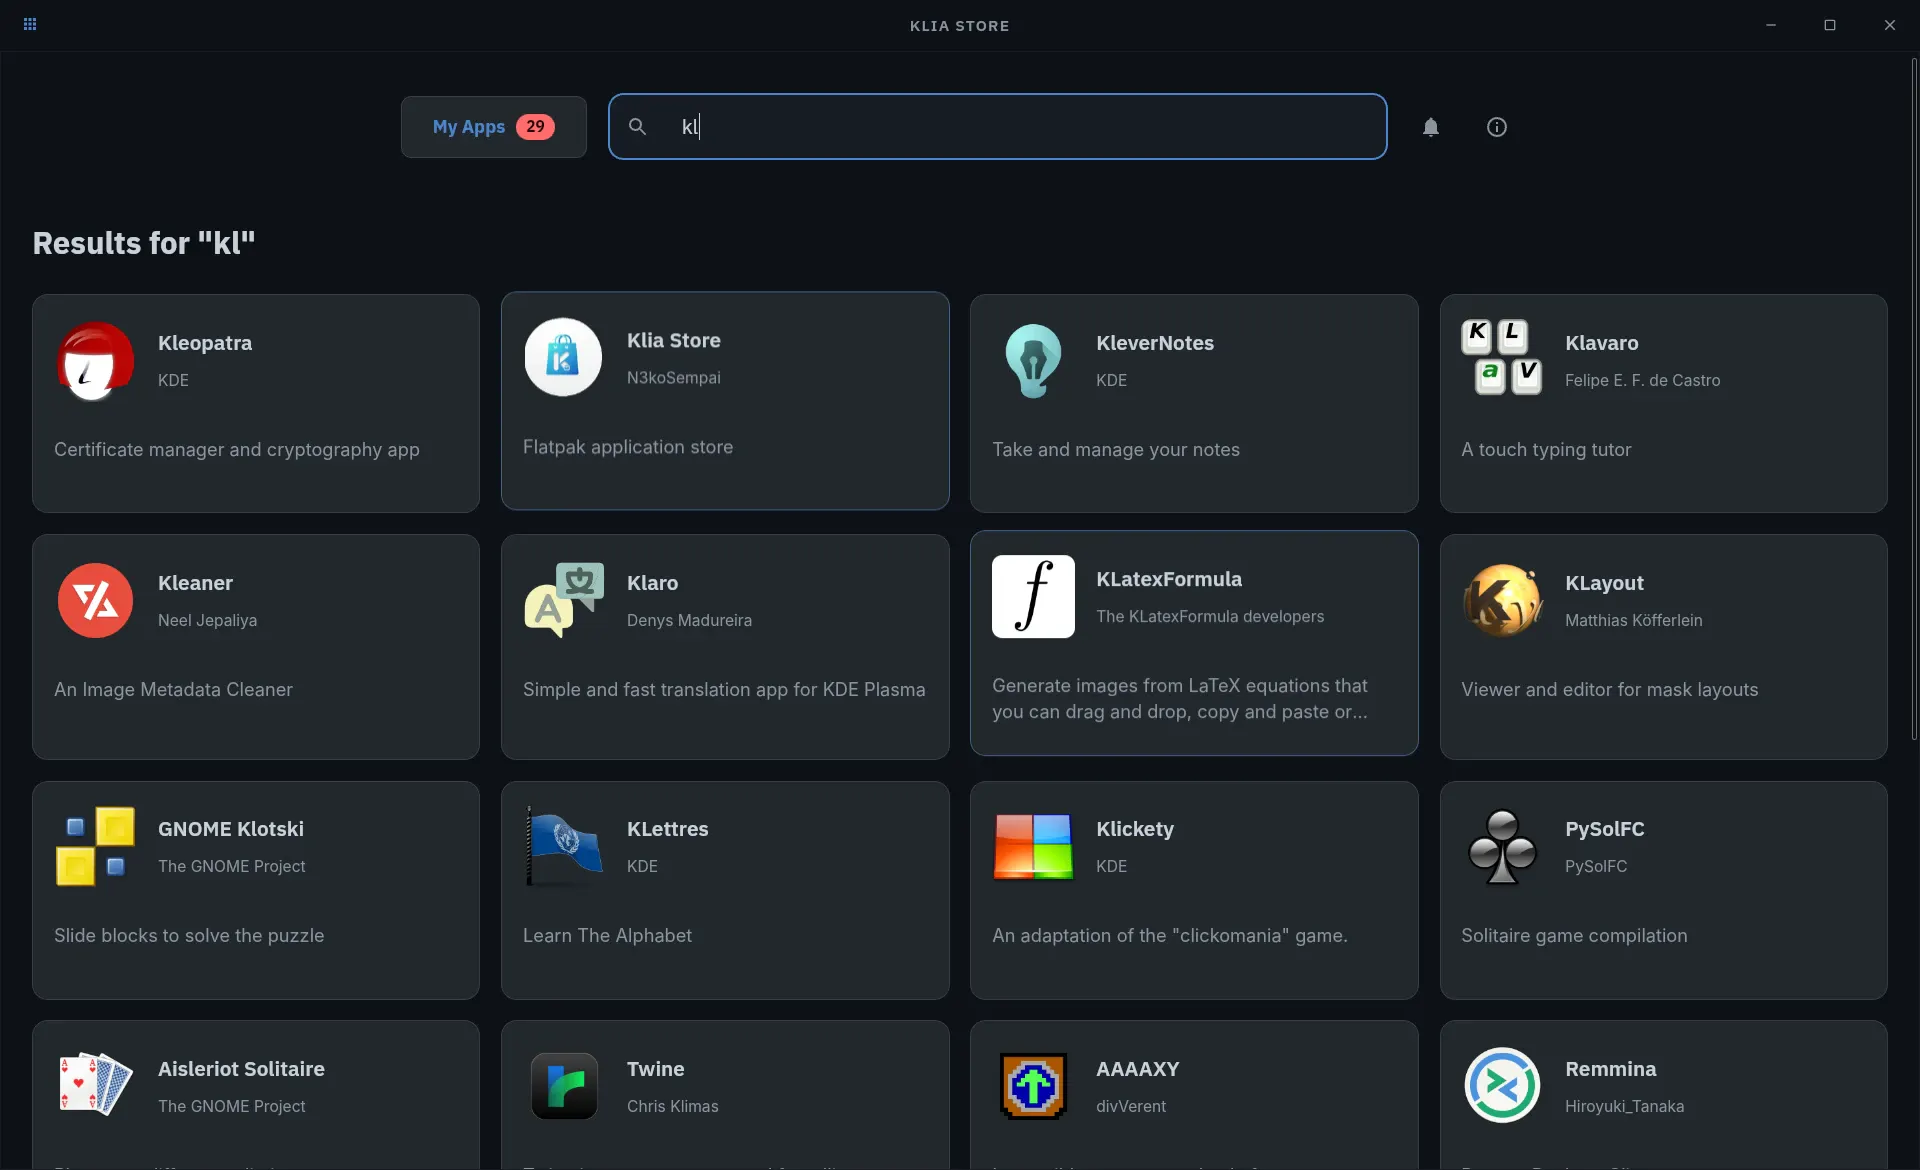Image resolution: width=1920 pixels, height=1170 pixels.
Task: Click "An Image Metadata Cleaner" description
Action: pyautogui.click(x=173, y=690)
